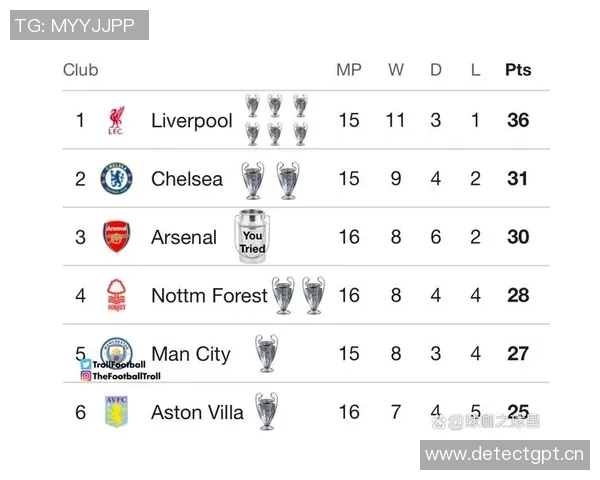Click the Nottingham Forest crest
The width and height of the screenshot is (600, 480).
[116, 295]
